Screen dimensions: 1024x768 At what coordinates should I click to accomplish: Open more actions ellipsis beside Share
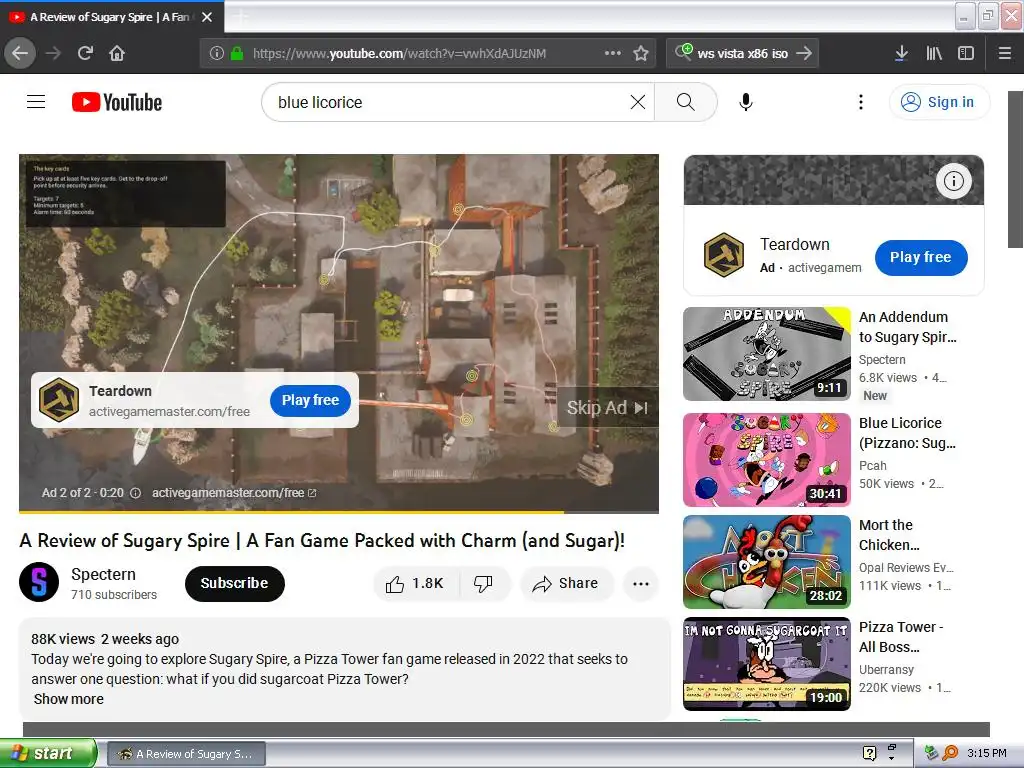641,583
